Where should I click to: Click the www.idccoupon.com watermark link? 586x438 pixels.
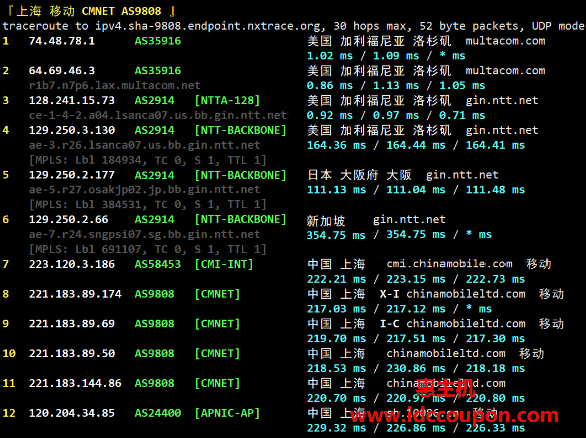point(454,416)
